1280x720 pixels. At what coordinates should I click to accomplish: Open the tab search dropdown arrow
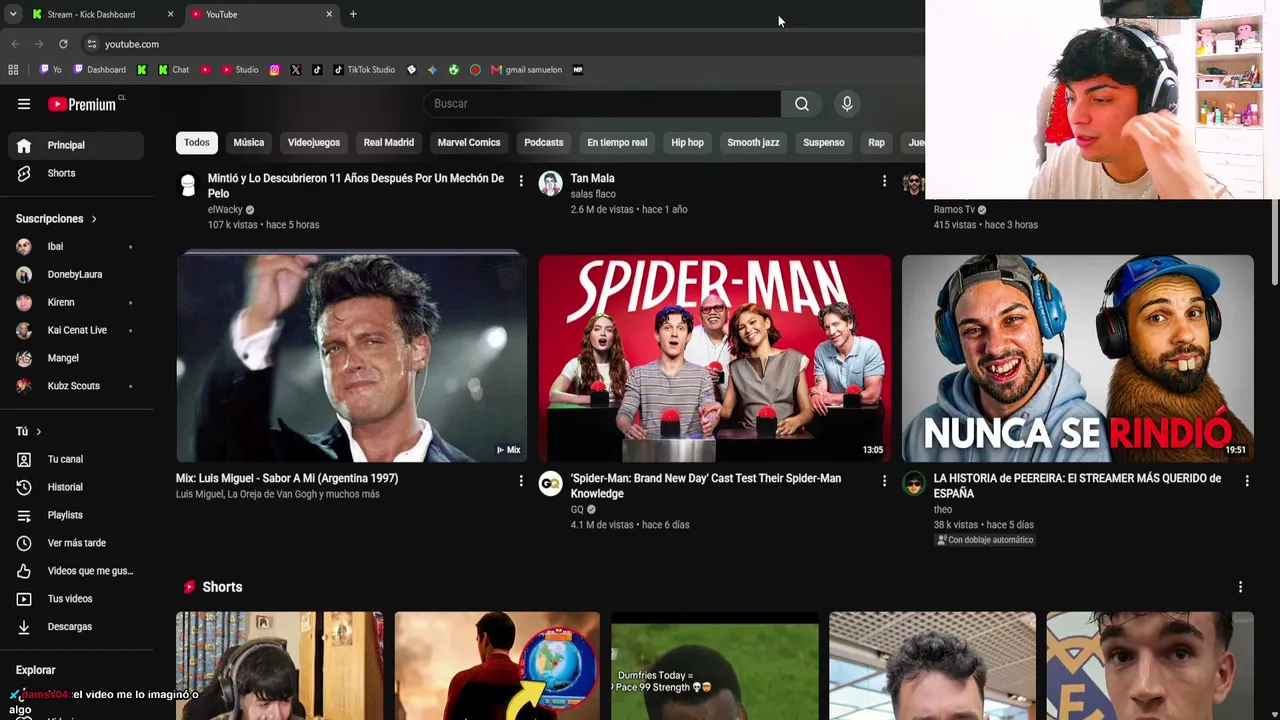(13, 14)
